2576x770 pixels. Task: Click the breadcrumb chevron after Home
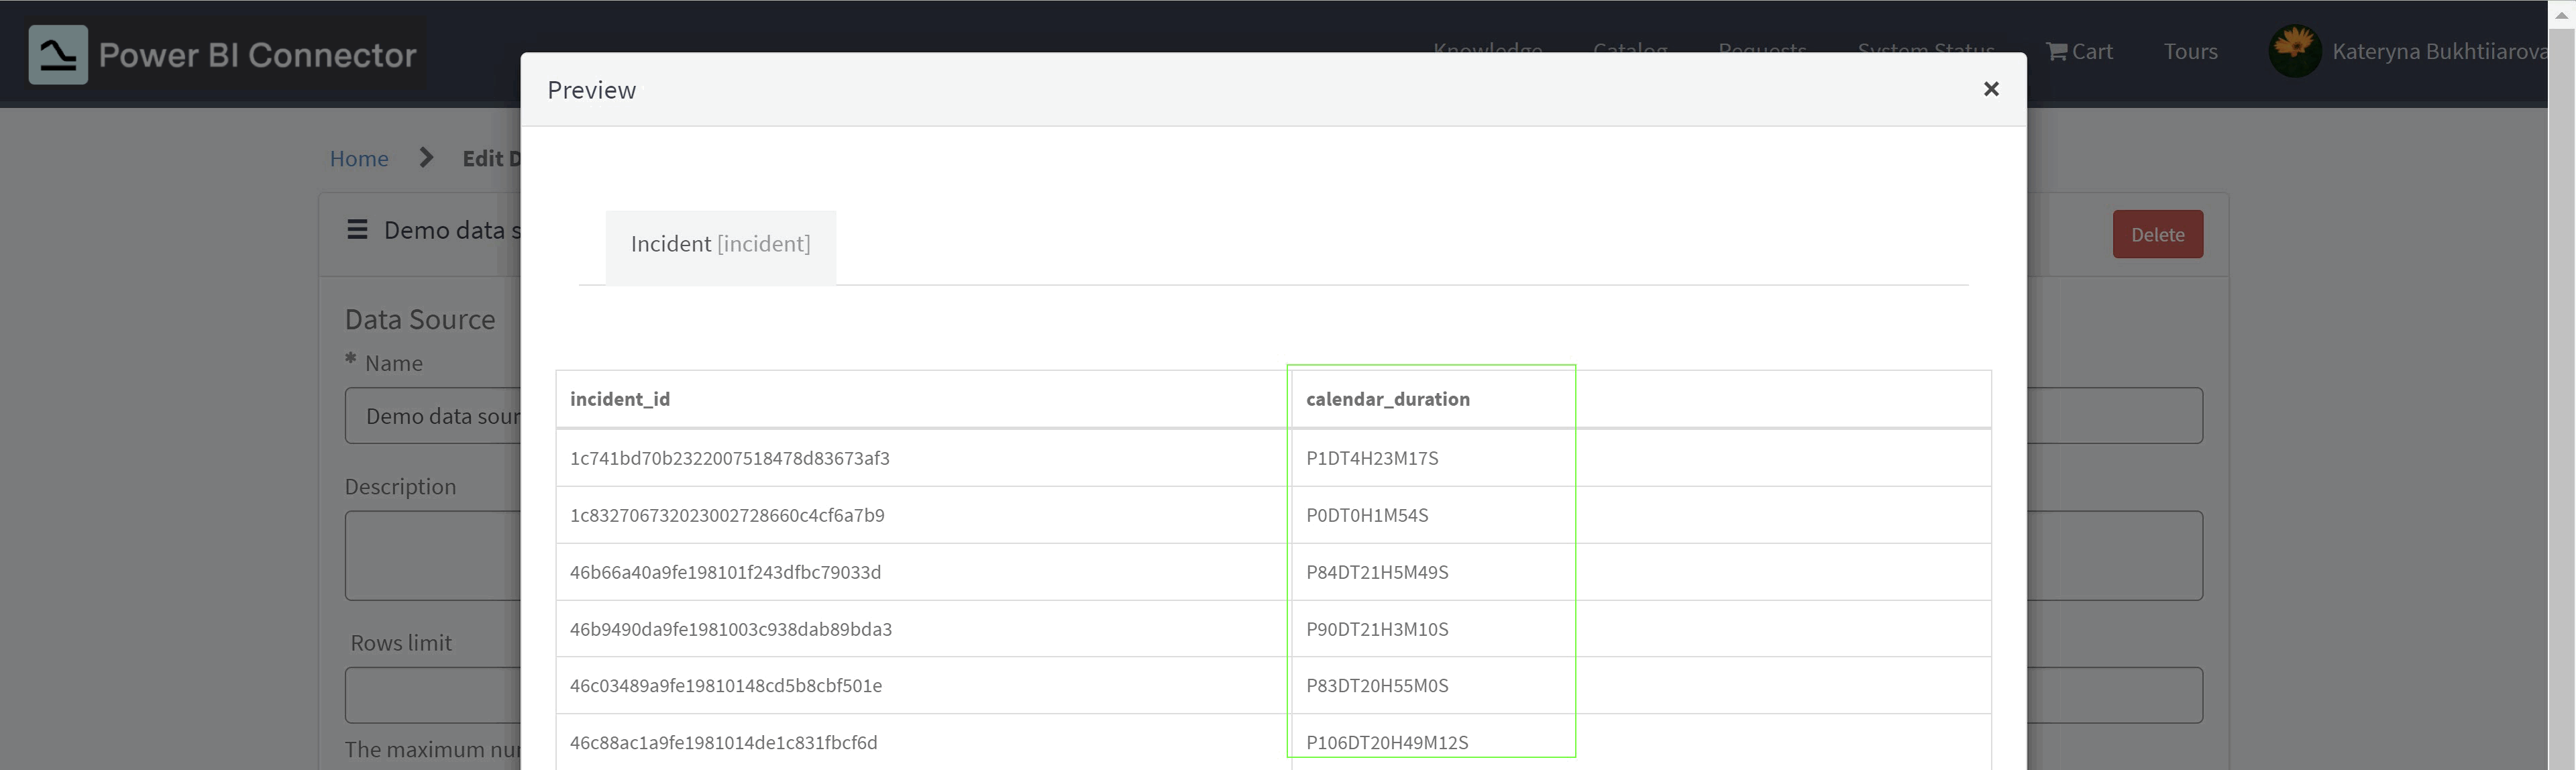426,157
